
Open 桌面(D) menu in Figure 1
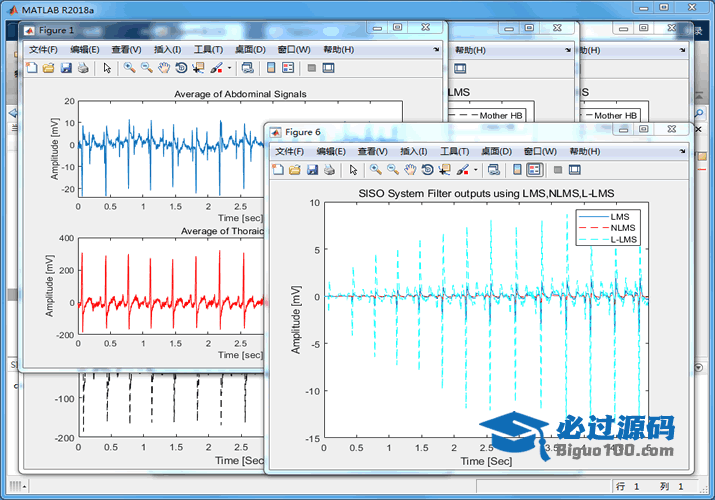(250, 50)
